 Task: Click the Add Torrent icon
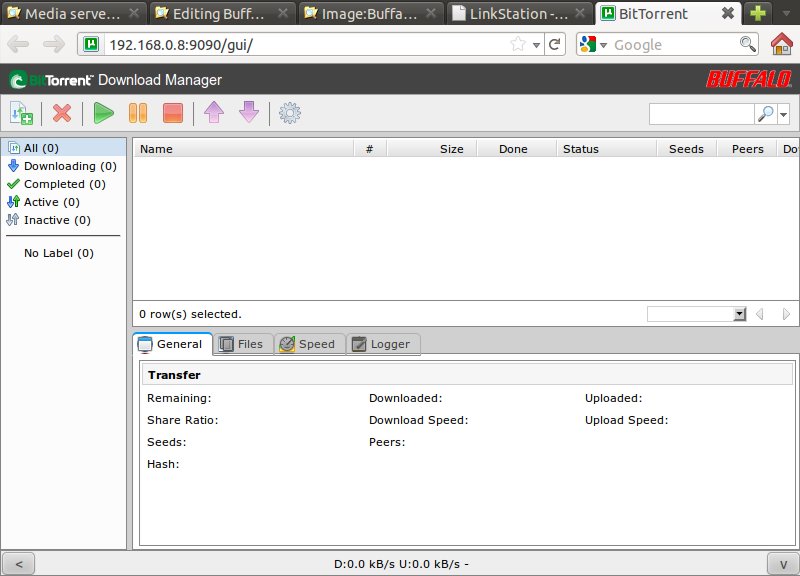[21, 114]
